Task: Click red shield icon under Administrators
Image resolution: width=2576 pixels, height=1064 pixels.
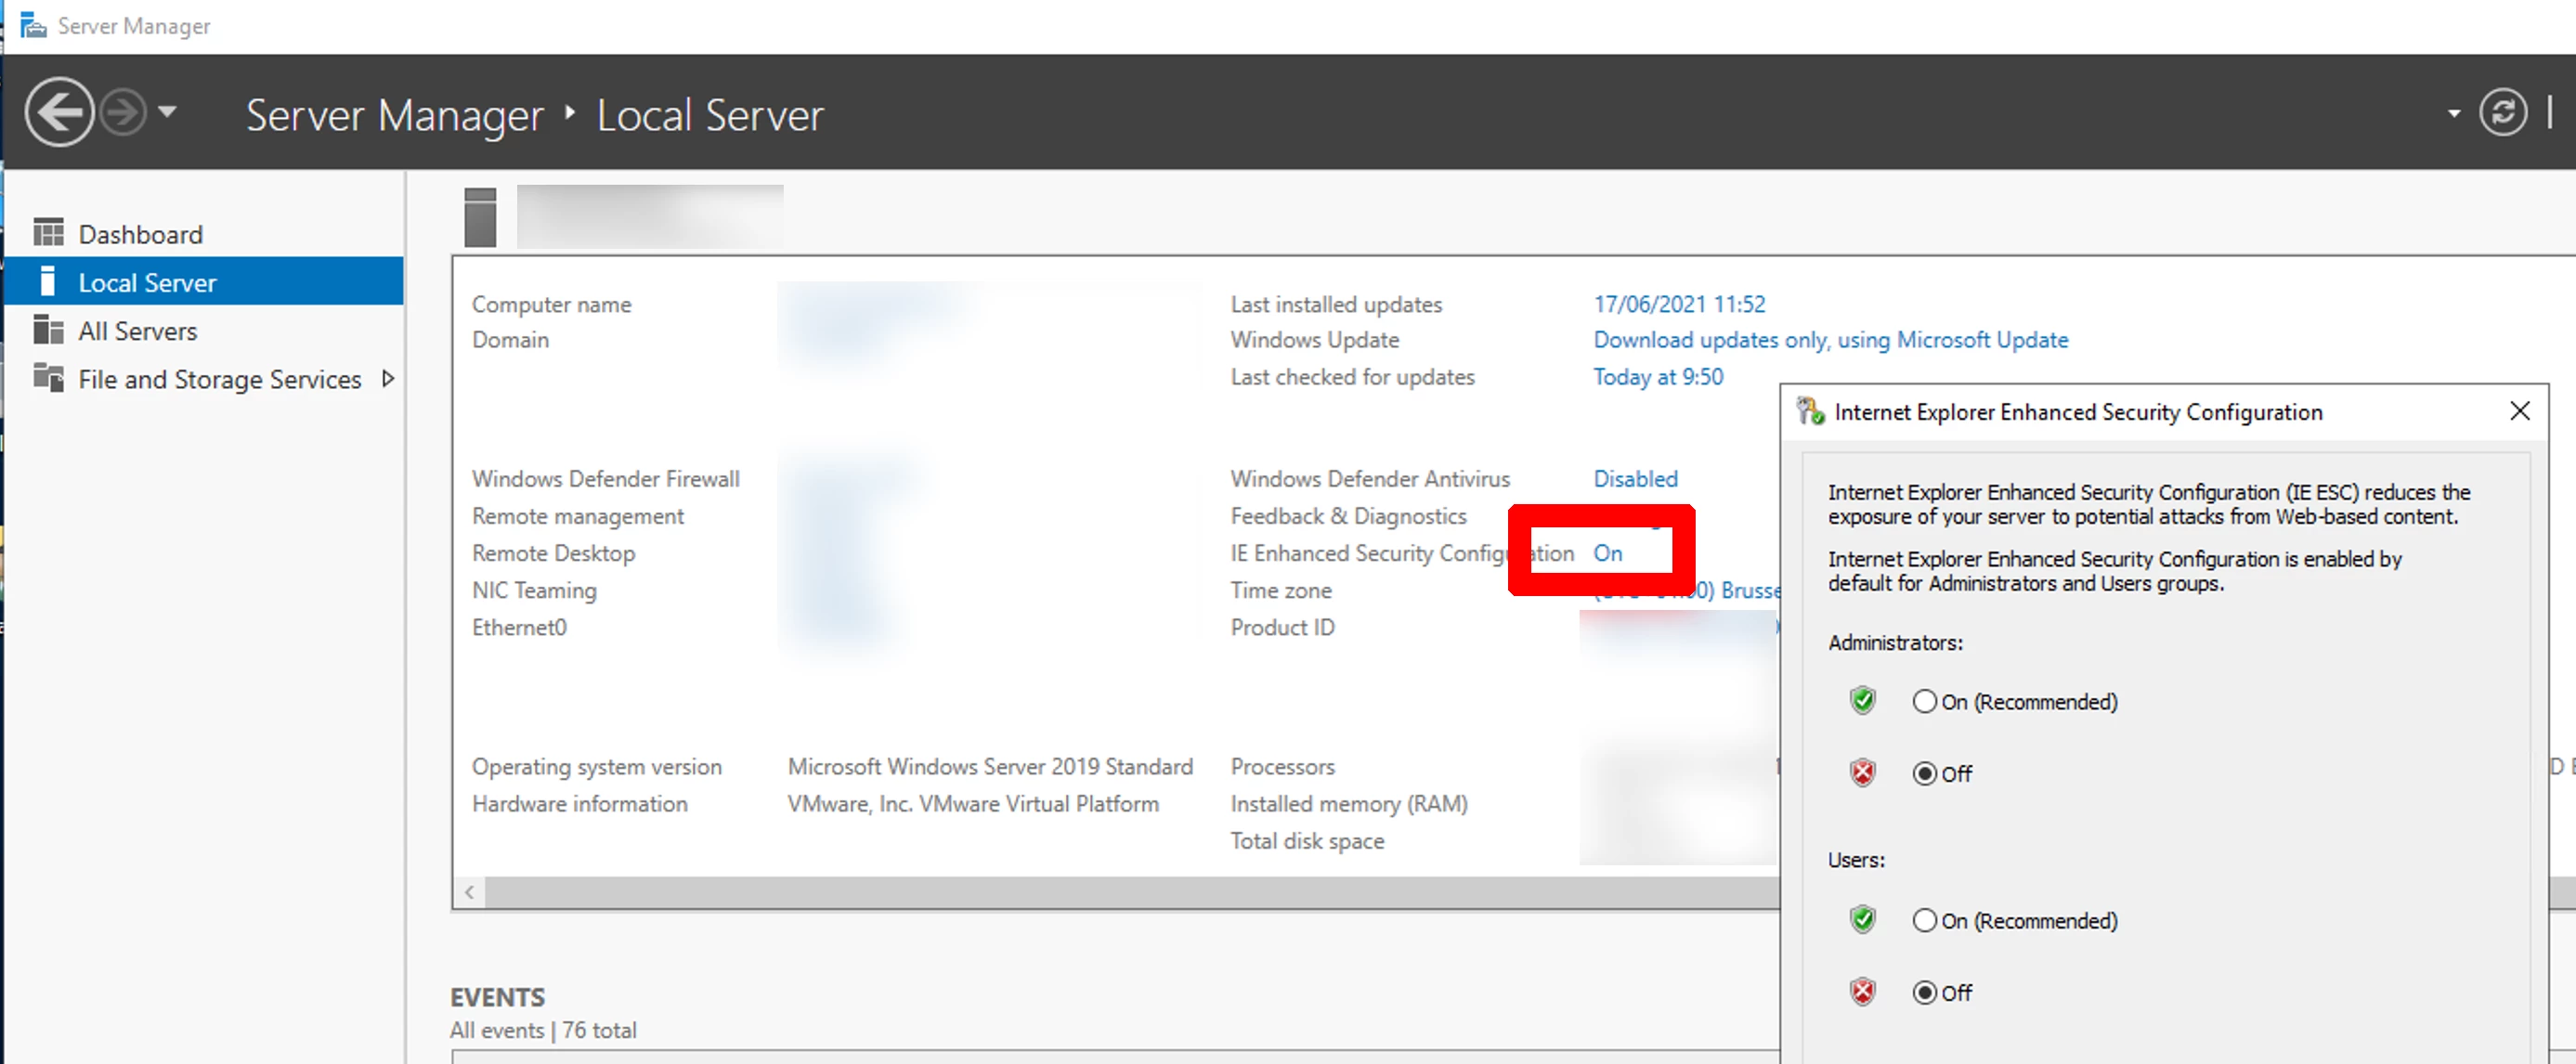Action: tap(1862, 773)
